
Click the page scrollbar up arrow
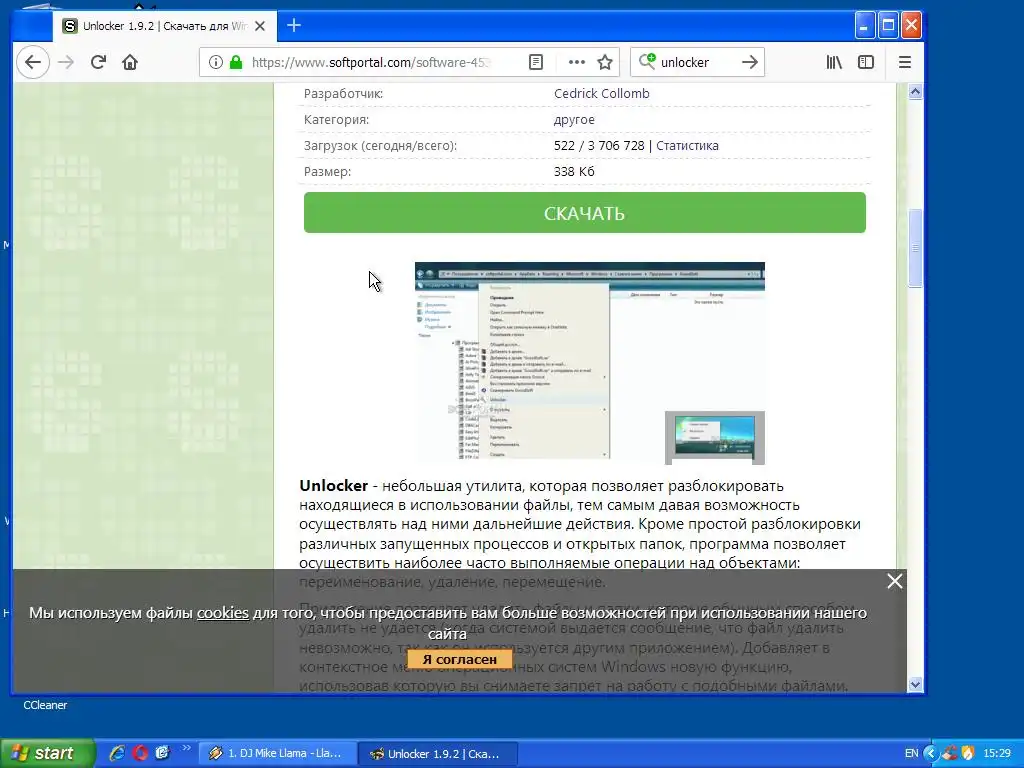(x=916, y=91)
